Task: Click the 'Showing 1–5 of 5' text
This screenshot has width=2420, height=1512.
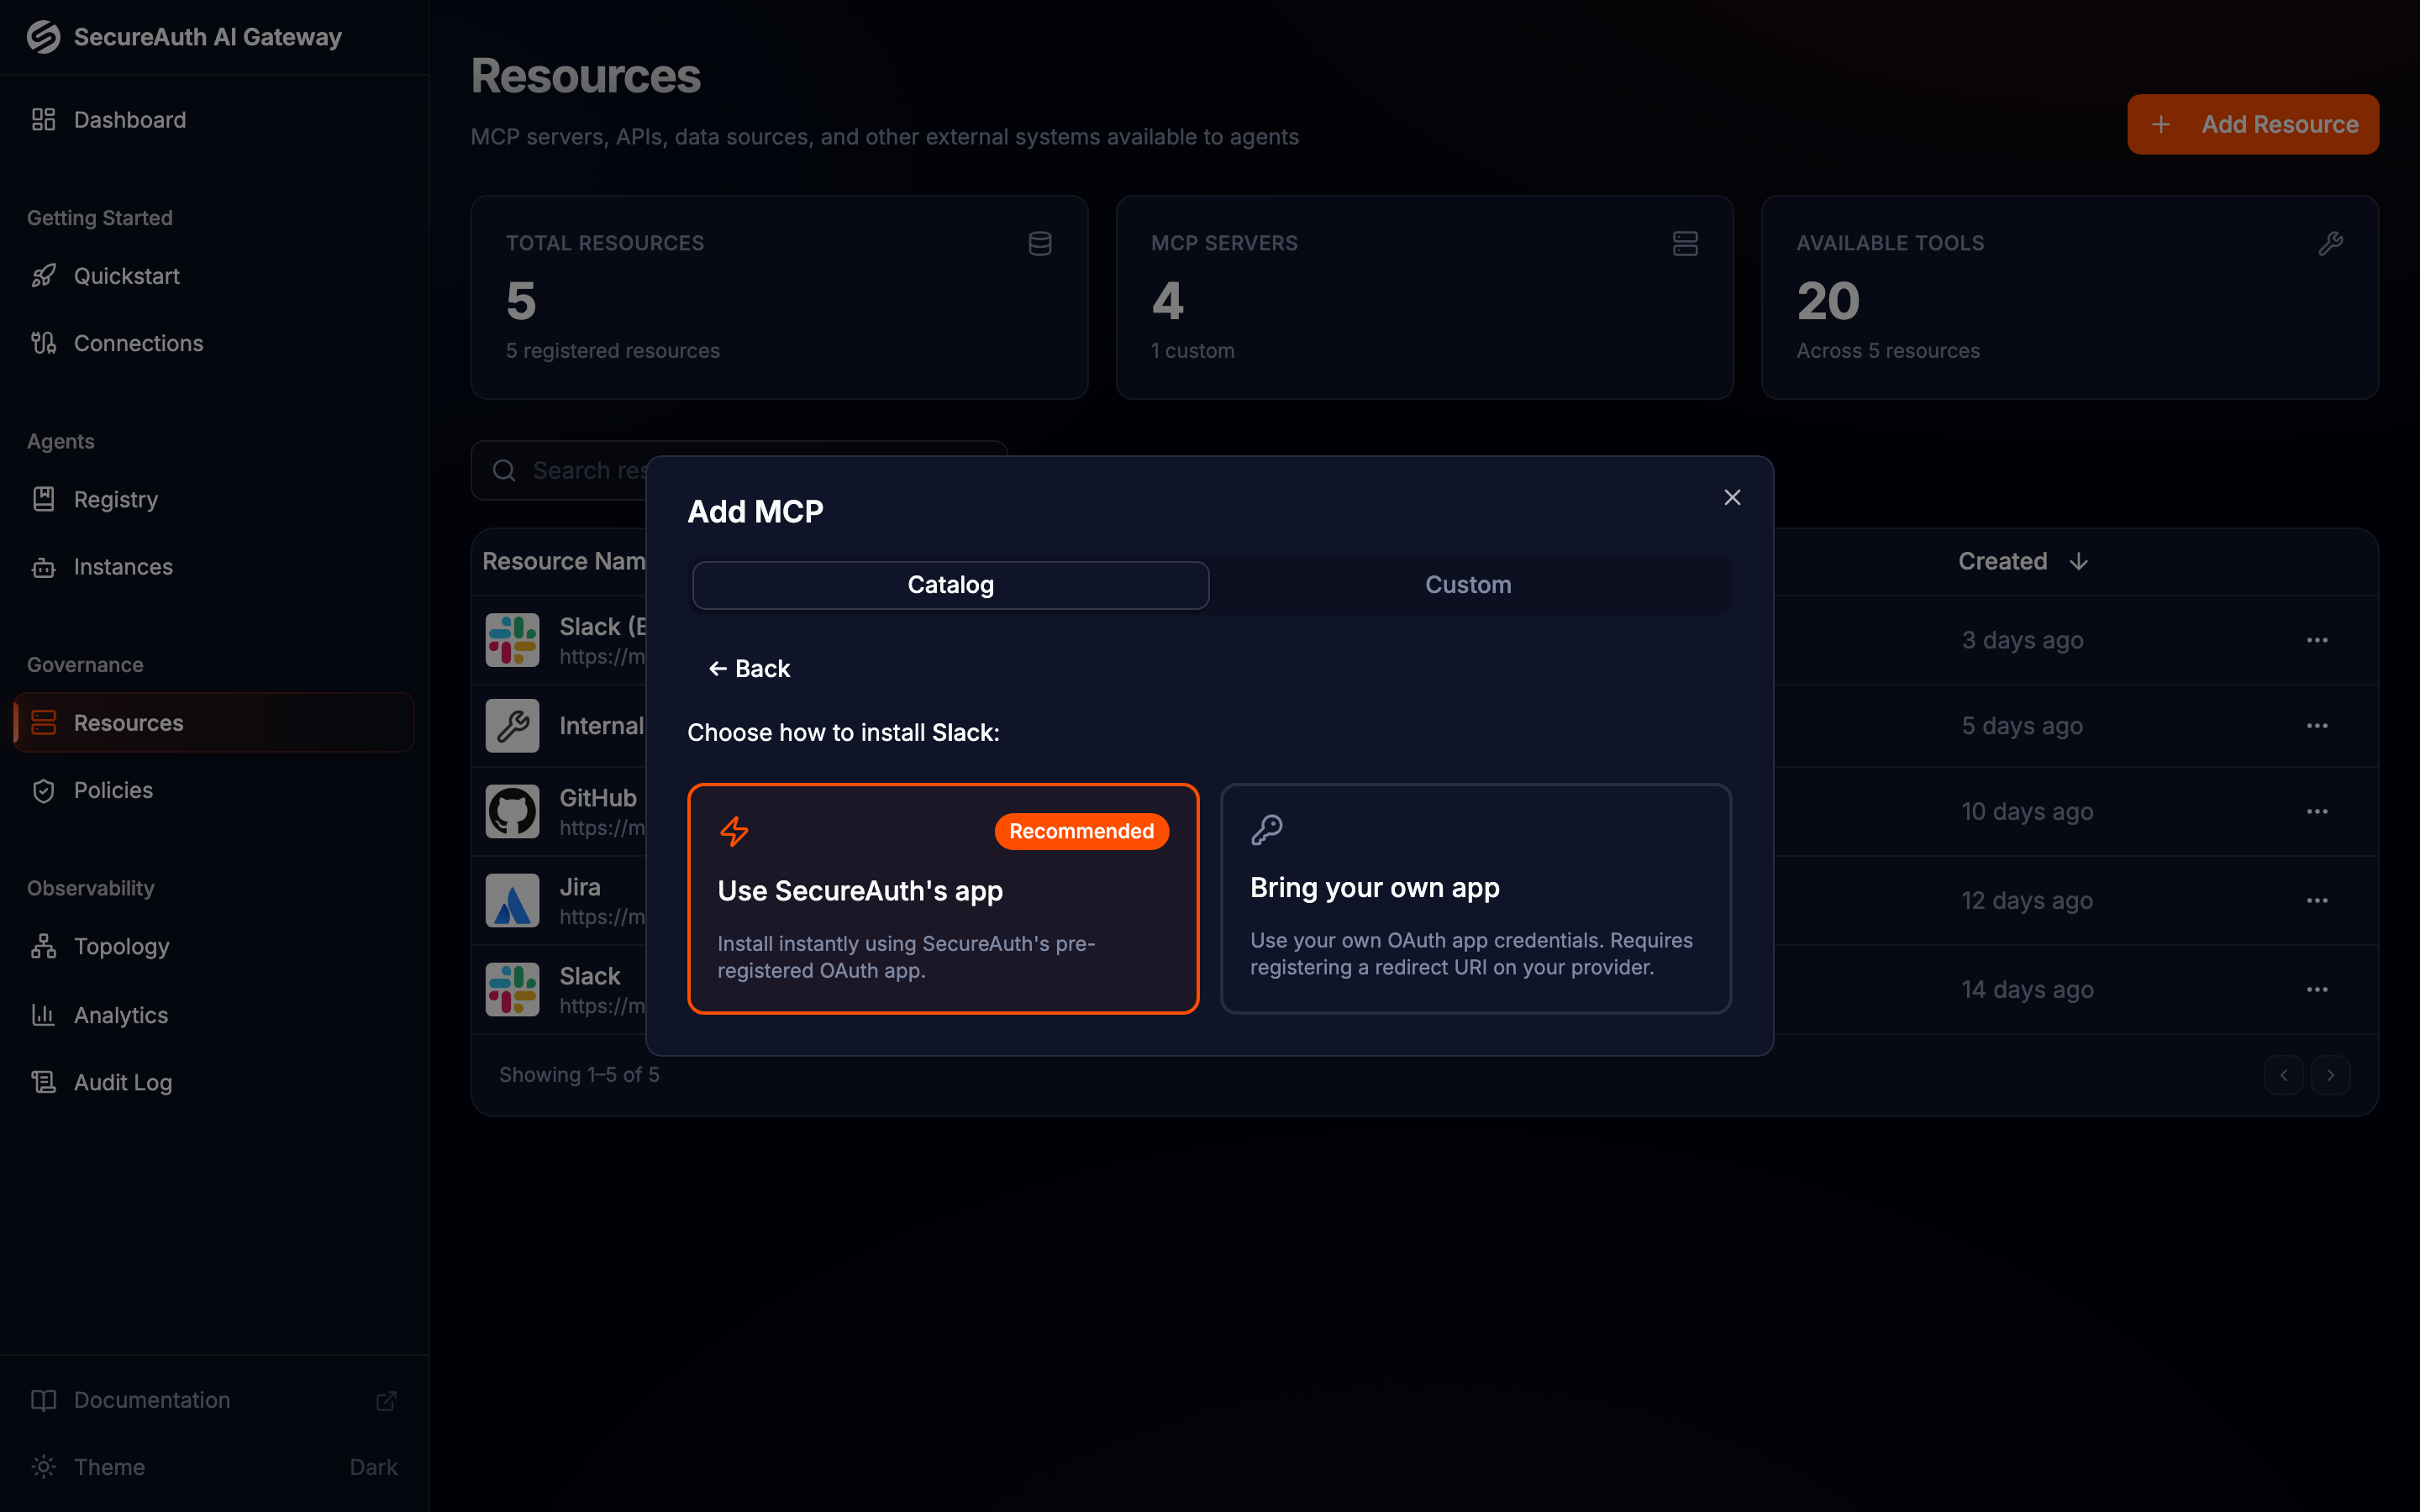Action: (579, 1075)
